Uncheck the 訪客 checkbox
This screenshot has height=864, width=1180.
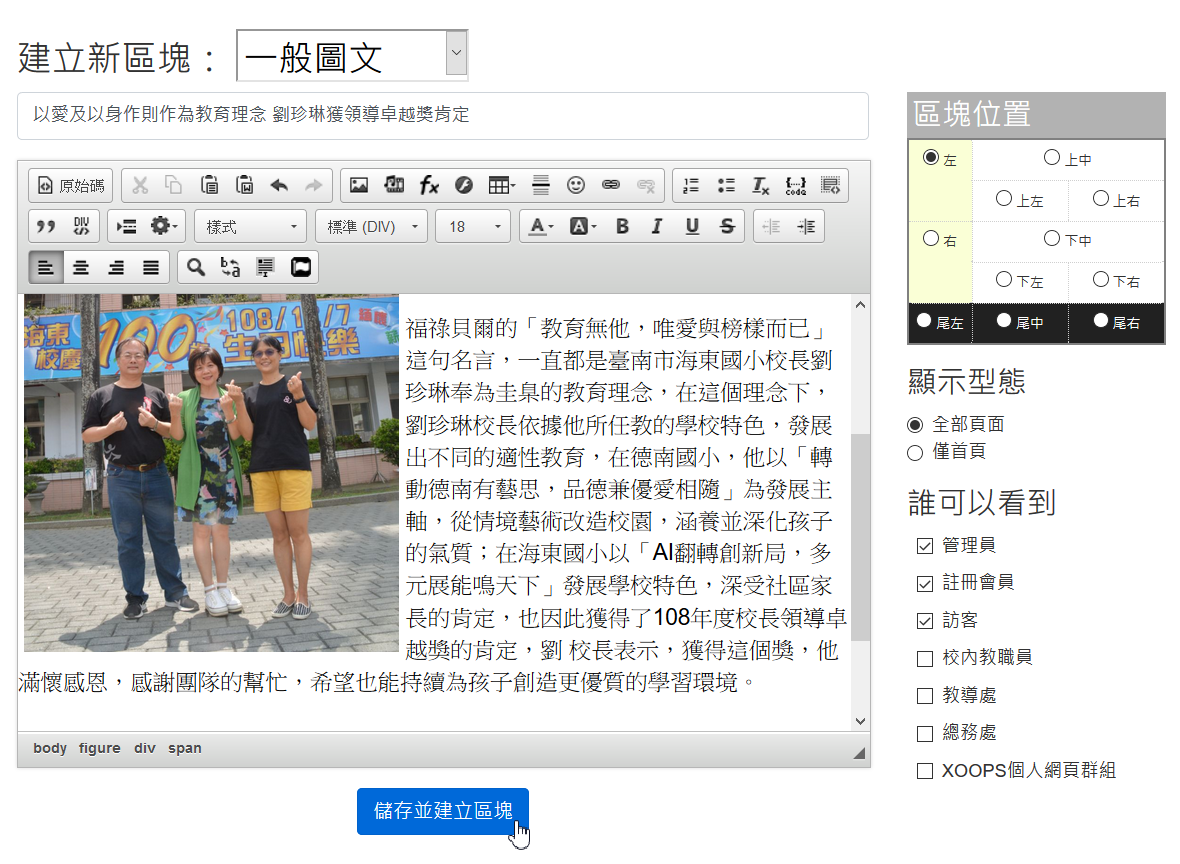pyautogui.click(x=925, y=621)
